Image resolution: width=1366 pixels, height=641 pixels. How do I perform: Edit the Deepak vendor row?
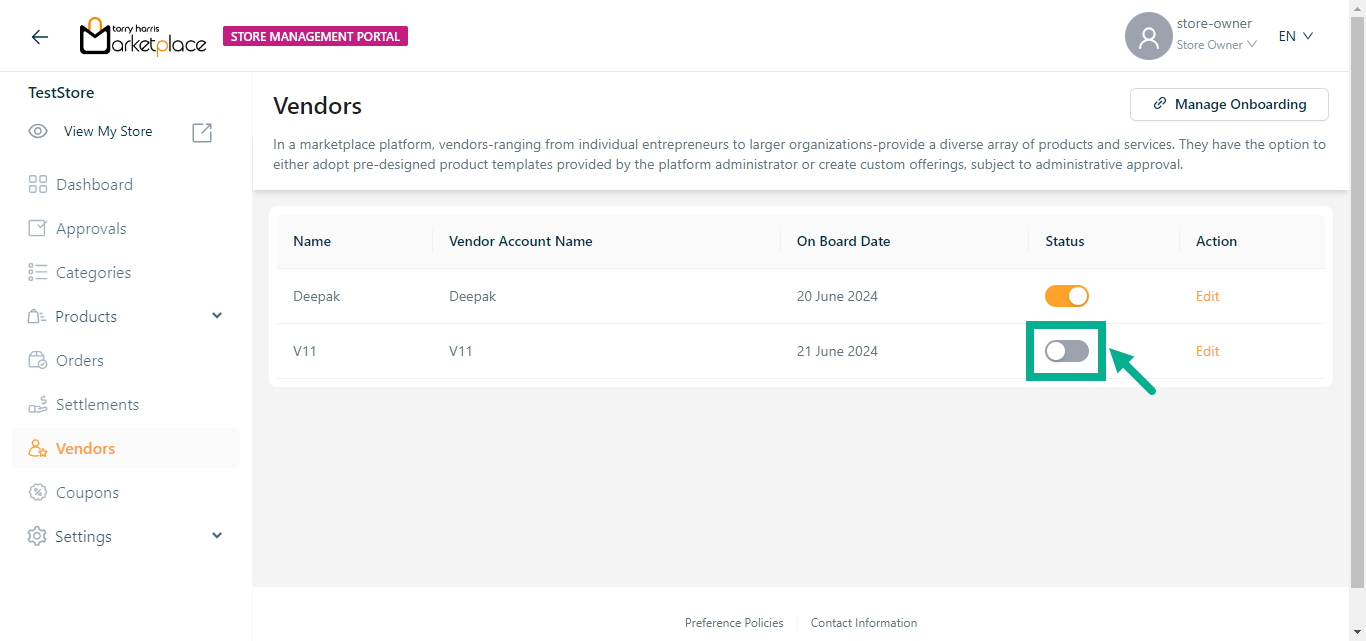point(1207,296)
